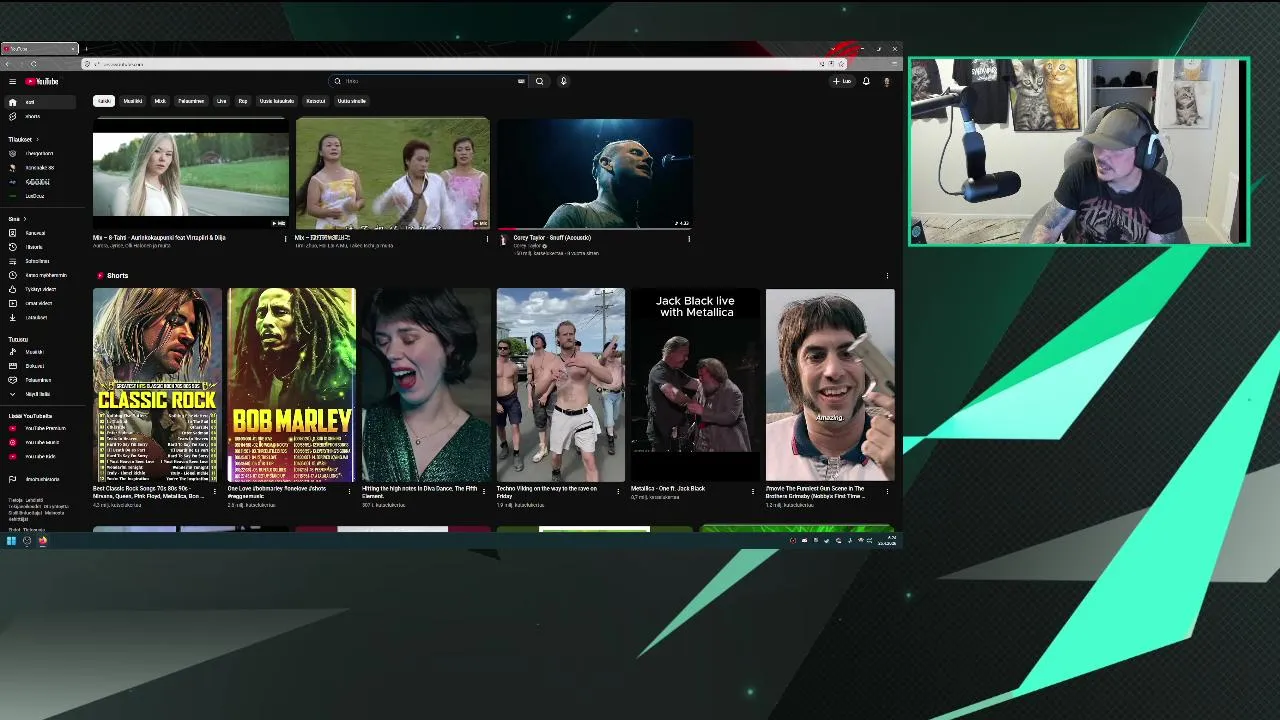Open the browser application menu
1280x720 pixels.
pos(895,64)
